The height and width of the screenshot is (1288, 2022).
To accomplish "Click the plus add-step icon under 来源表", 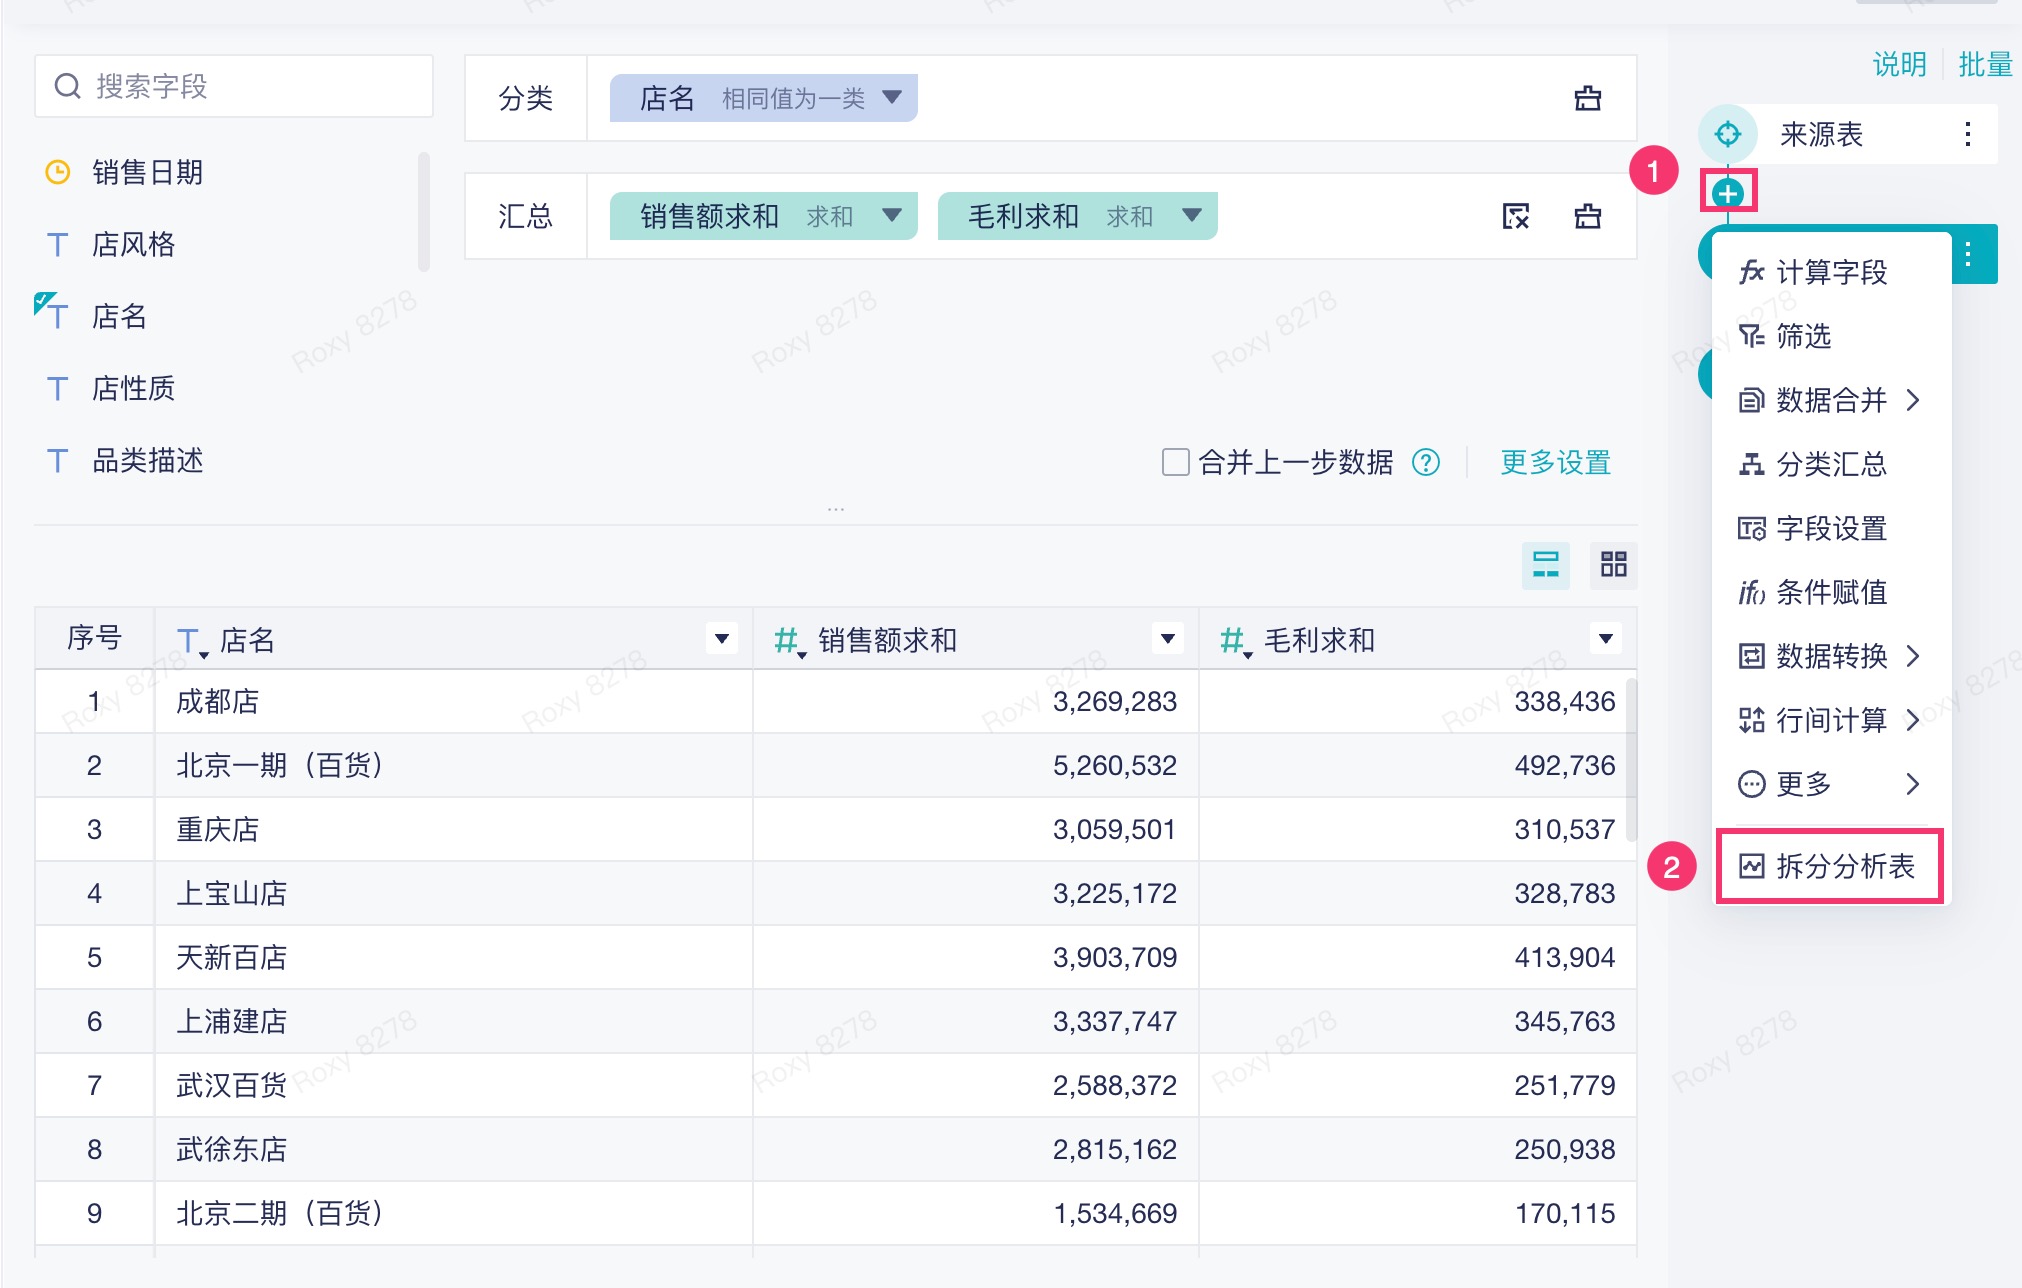I will (1727, 193).
